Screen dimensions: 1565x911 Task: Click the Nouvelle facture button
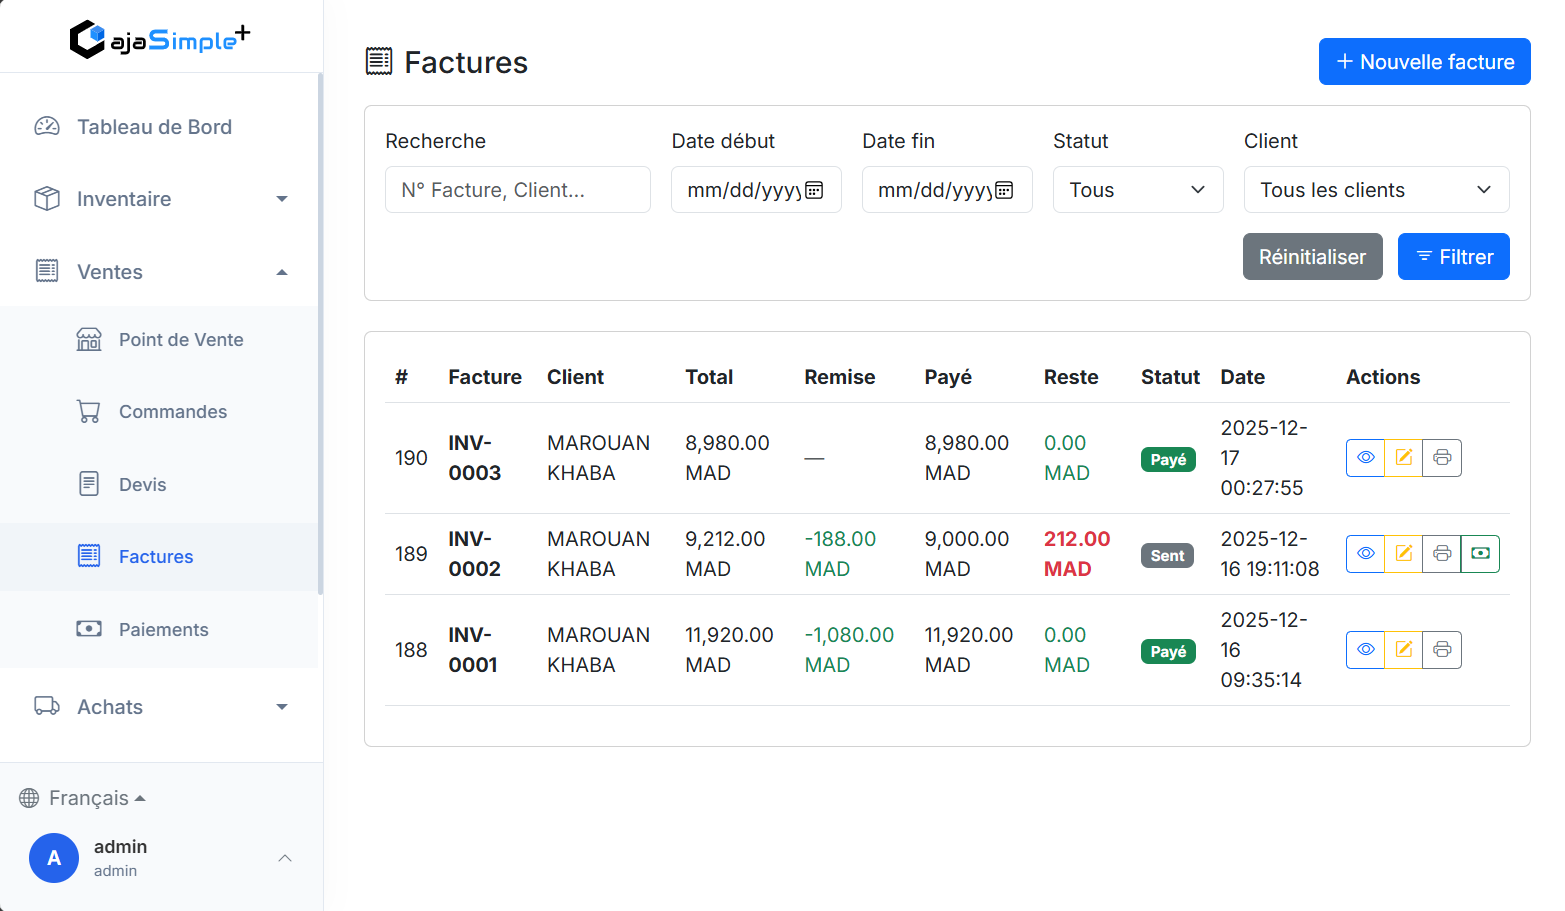point(1423,62)
